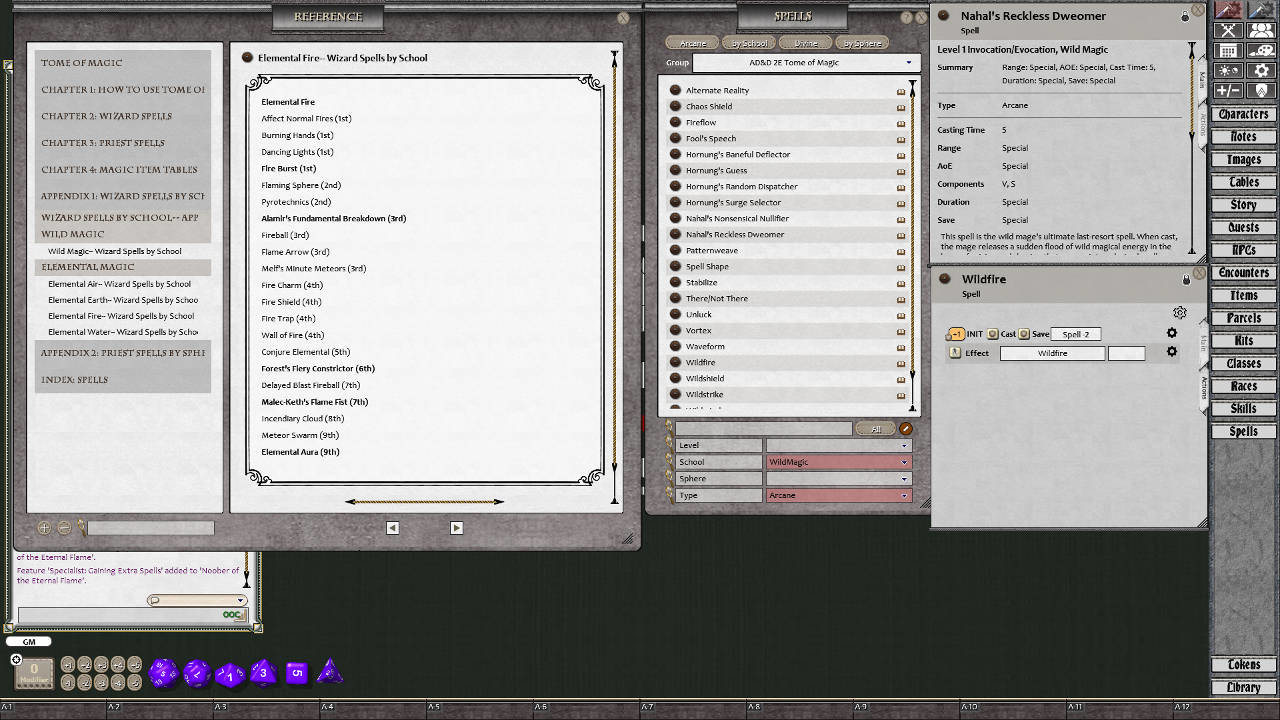
Task: Open the School filter dropdown WildMagic
Action: (838, 462)
